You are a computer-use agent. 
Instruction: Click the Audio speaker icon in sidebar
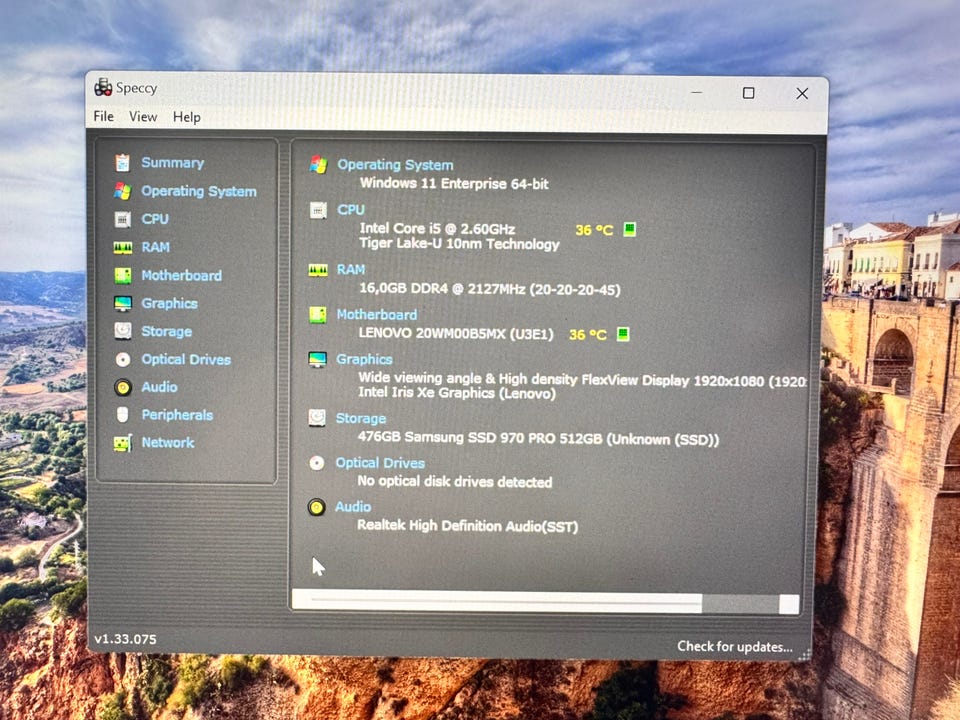122,387
